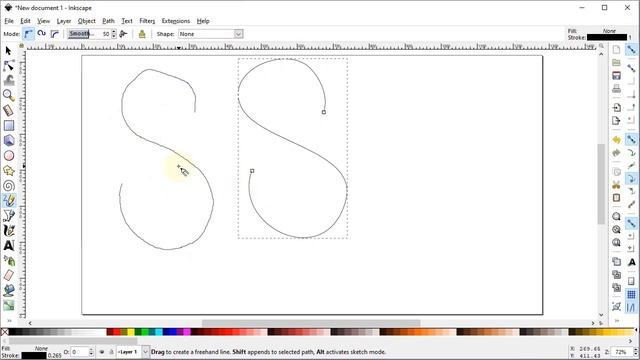Screen dimensions: 640x360
Task: Open the Object menu
Action: 86,21
